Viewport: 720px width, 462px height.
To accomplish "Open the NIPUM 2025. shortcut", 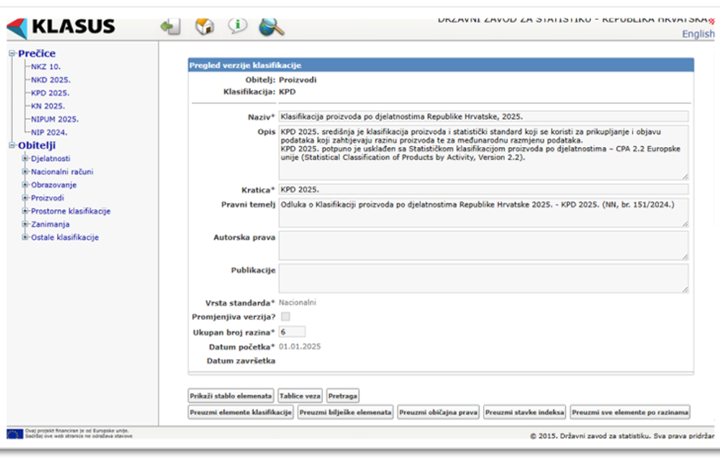I will (54, 119).
